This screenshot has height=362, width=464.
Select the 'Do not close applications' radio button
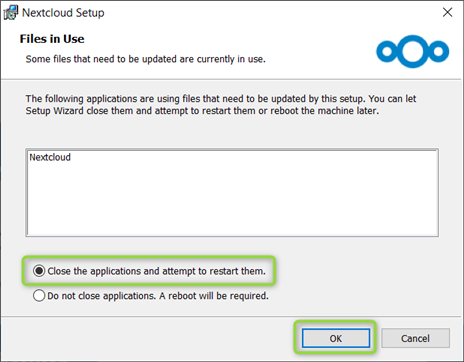click(39, 296)
